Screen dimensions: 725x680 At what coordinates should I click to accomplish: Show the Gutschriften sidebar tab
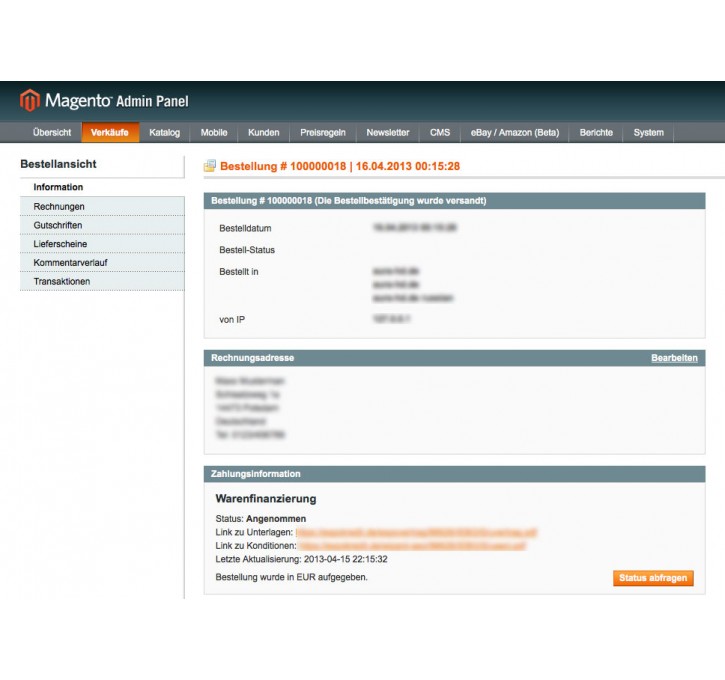click(58, 225)
